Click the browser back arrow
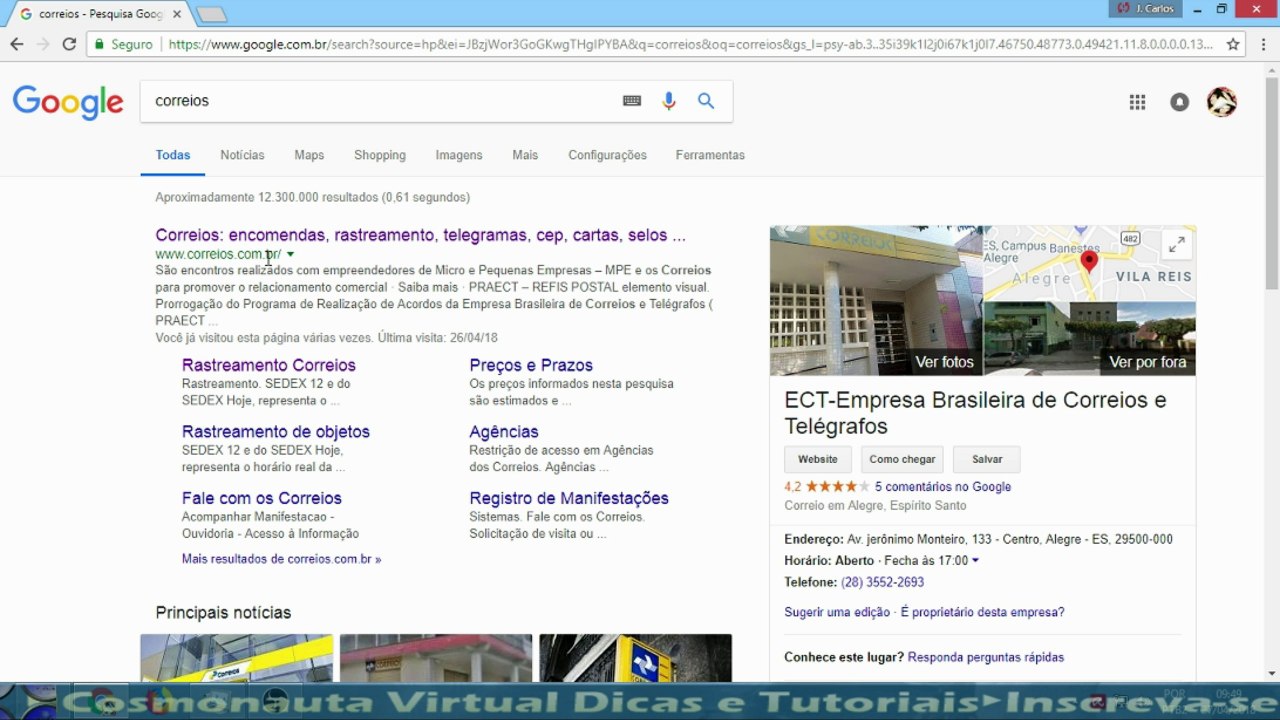 (17, 44)
